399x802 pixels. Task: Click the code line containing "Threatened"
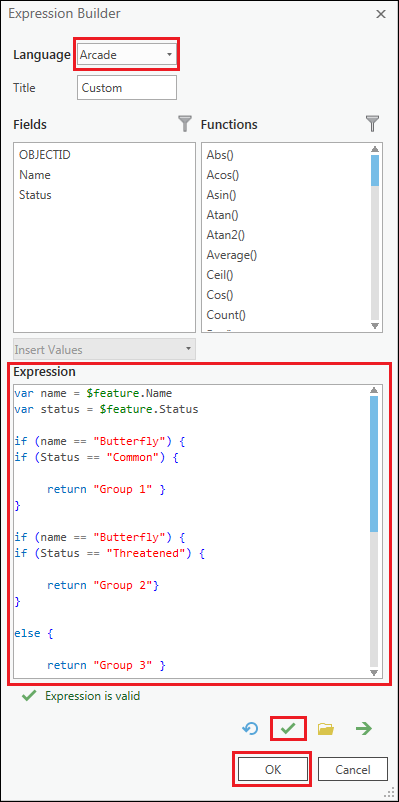point(109,553)
